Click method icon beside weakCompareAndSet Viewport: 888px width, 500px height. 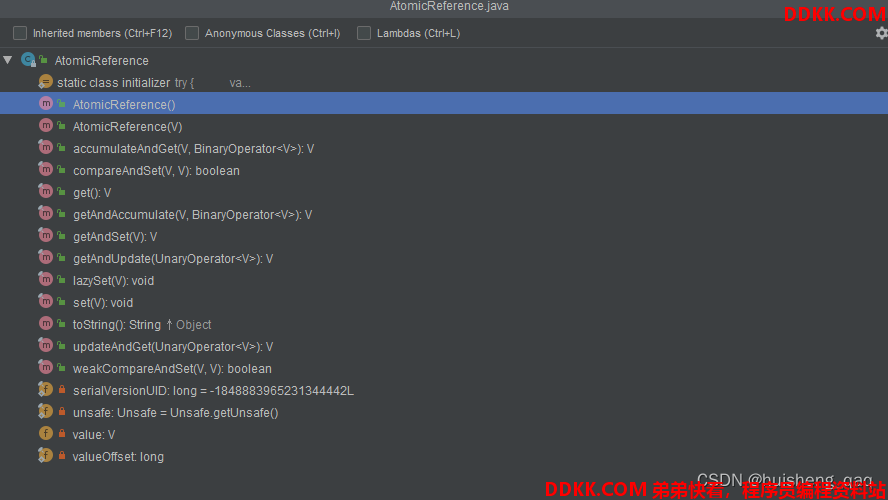(45, 367)
